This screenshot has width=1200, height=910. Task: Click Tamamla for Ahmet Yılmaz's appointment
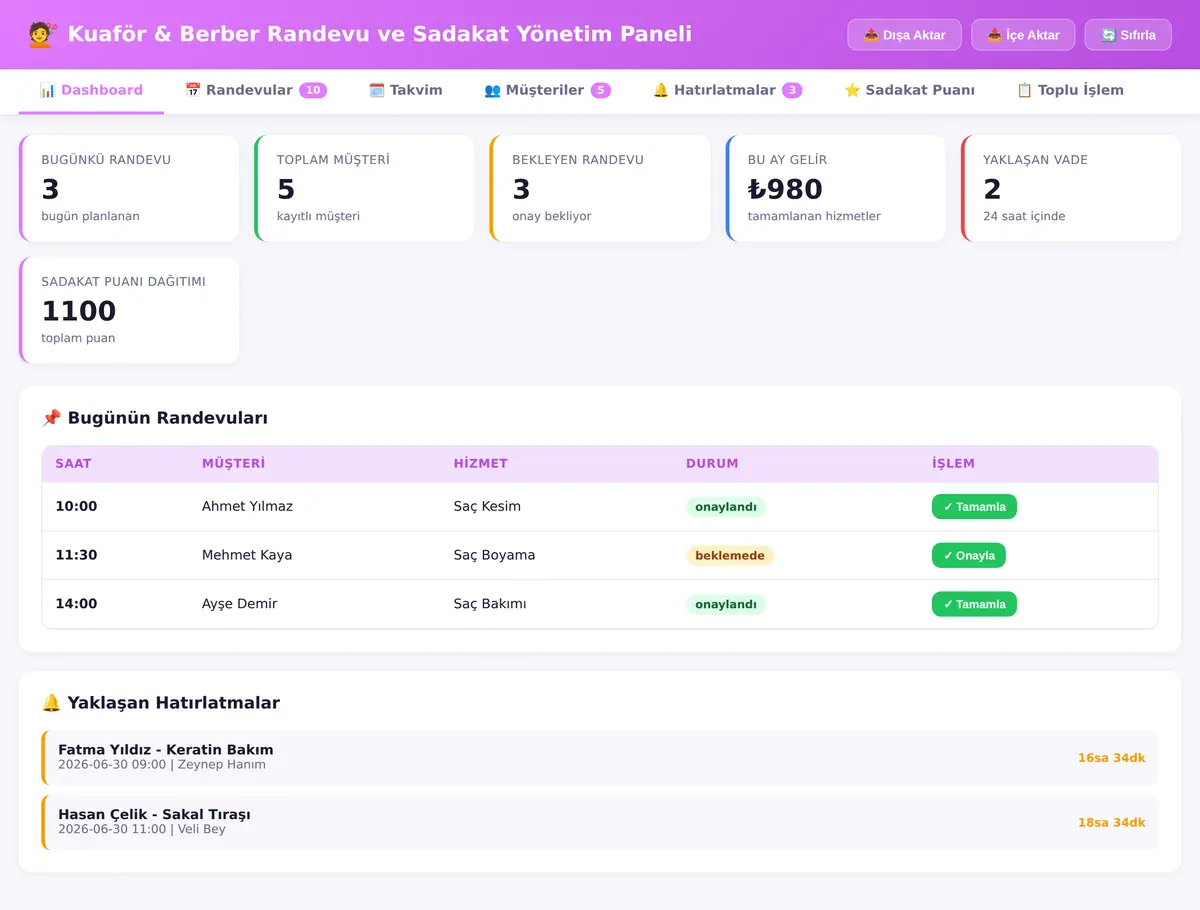pyautogui.click(x=974, y=507)
